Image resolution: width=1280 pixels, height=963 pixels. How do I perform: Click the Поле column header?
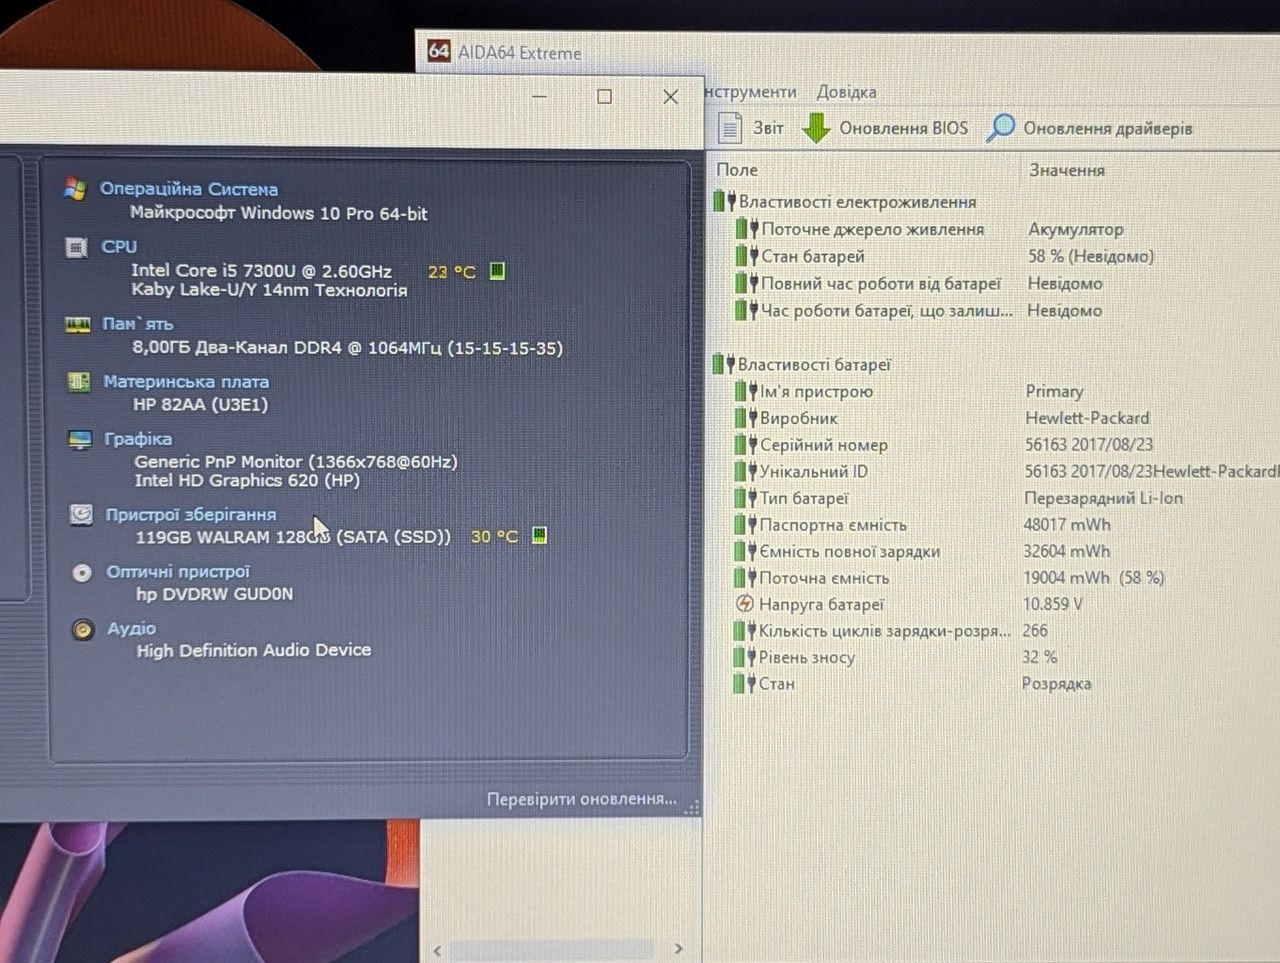coord(737,170)
